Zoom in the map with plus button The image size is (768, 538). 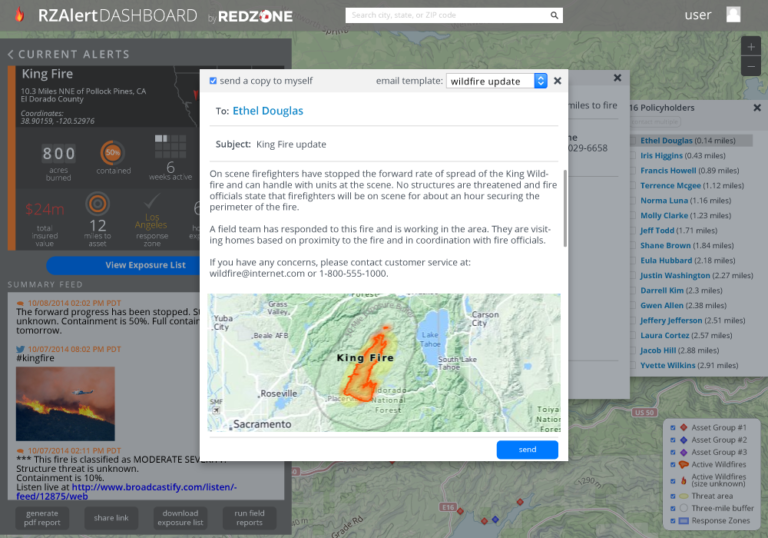click(x=751, y=47)
